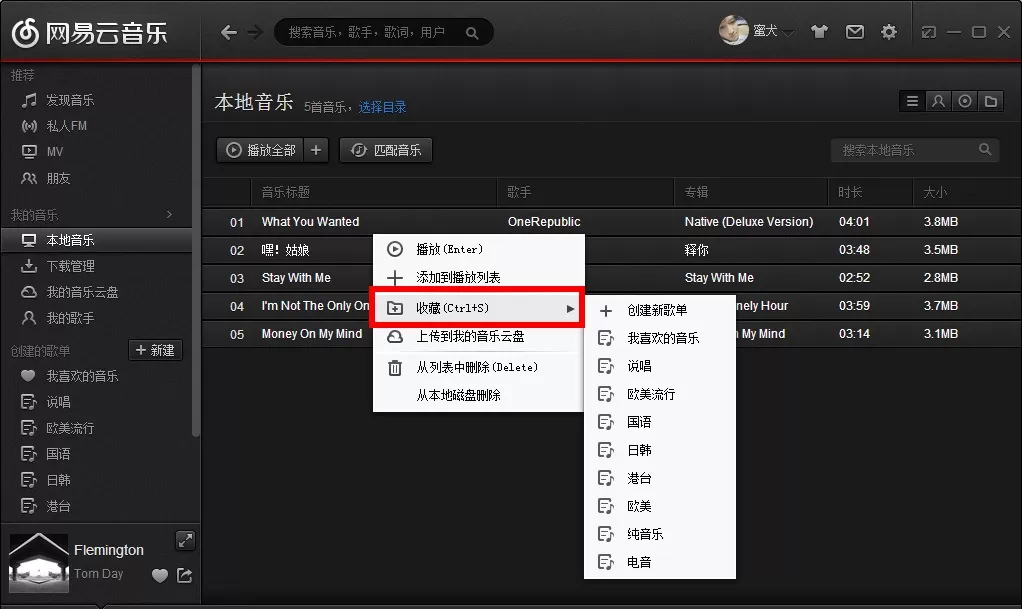The height and width of the screenshot is (609, 1022).
Task: Click OneRepublic artist cell
Action: pyautogui.click(x=544, y=222)
